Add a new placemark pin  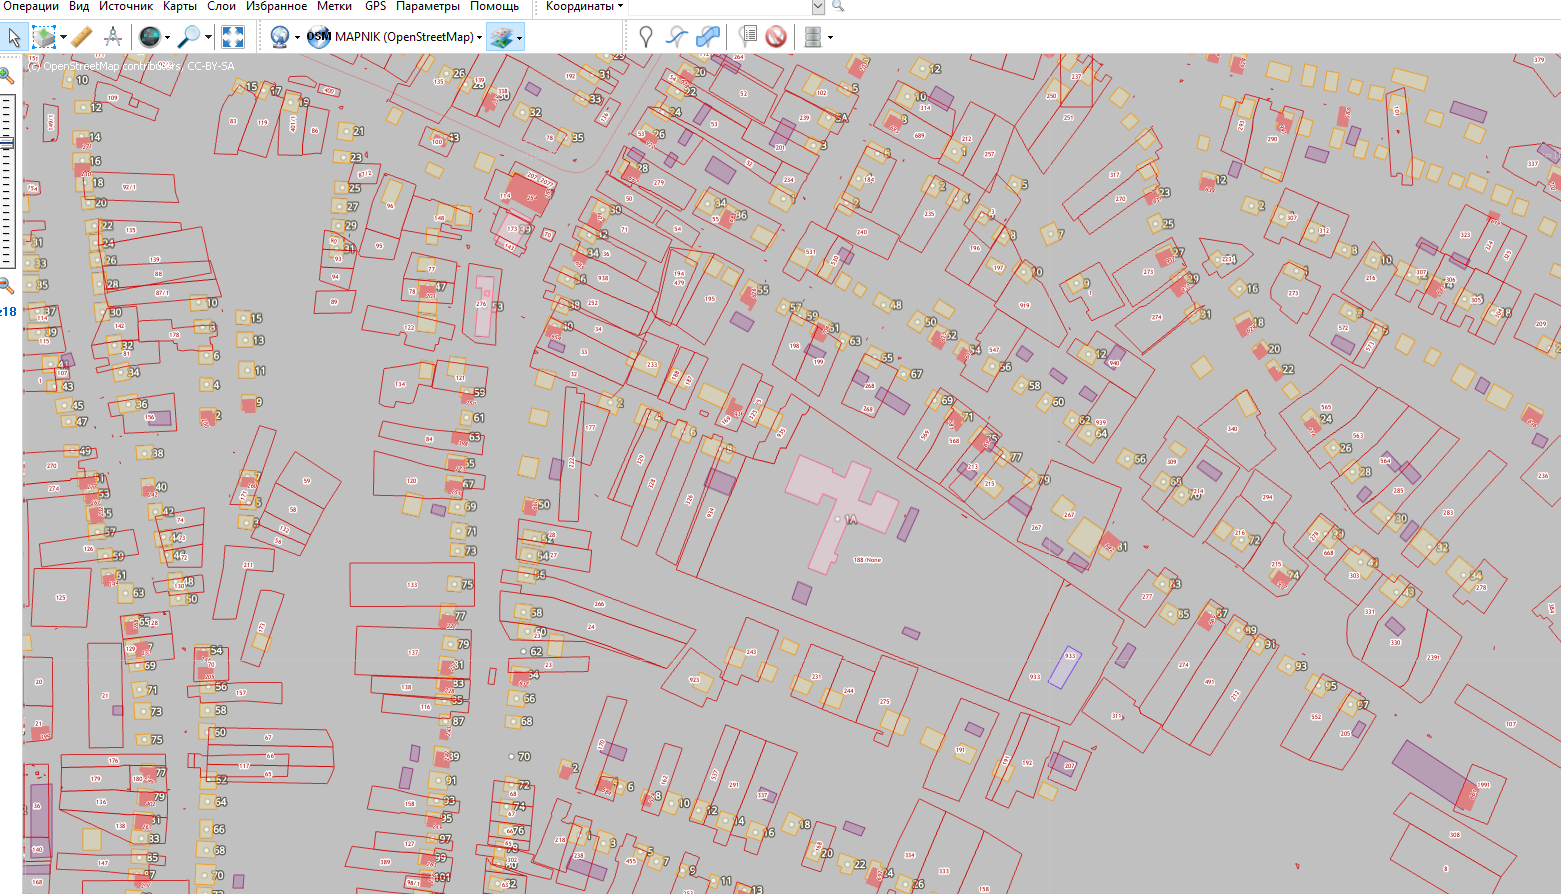[646, 37]
